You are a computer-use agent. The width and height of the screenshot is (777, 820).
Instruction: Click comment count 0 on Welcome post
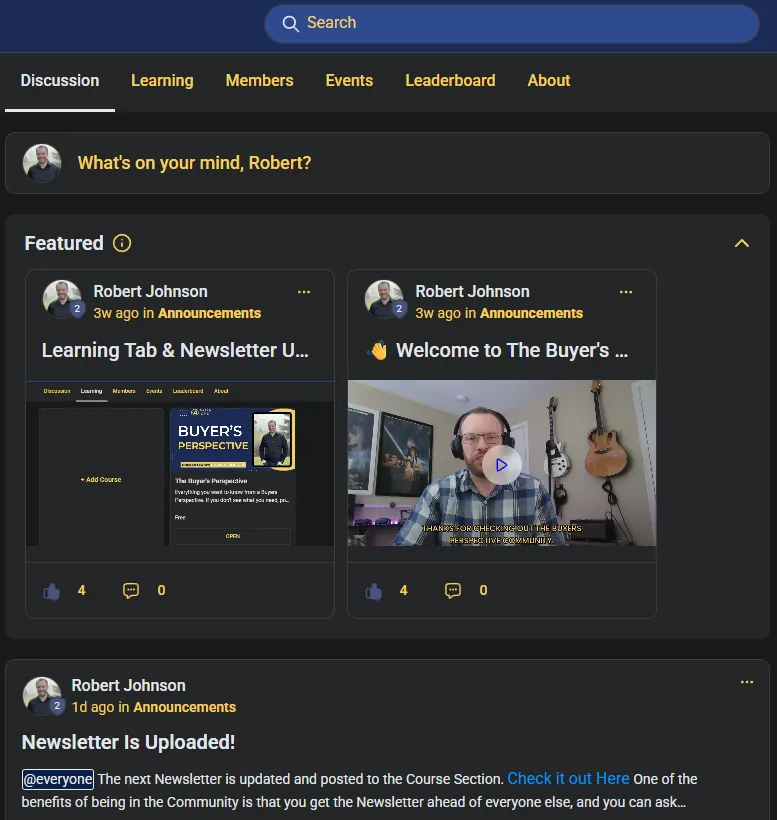pos(484,590)
